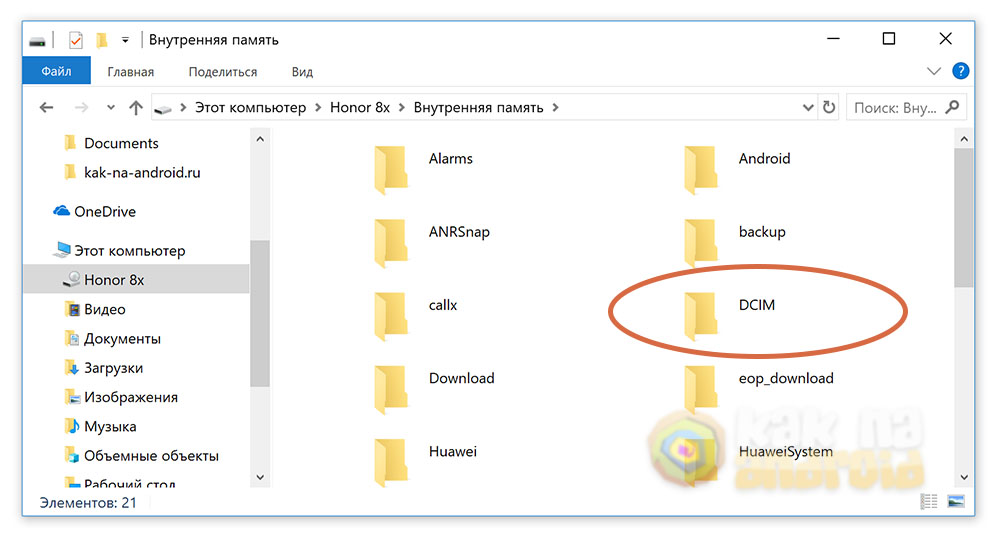
Task: Expand the ribbon with the chevron
Action: pyautogui.click(x=934, y=71)
